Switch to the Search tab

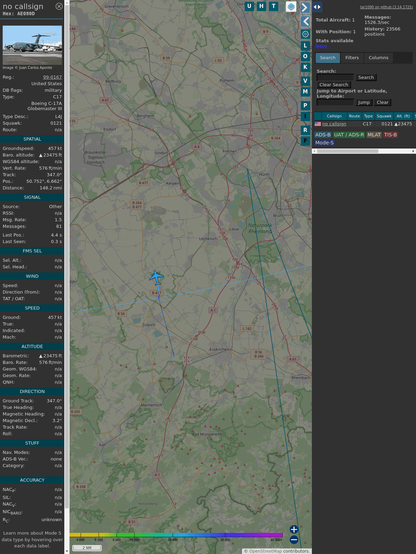328,58
